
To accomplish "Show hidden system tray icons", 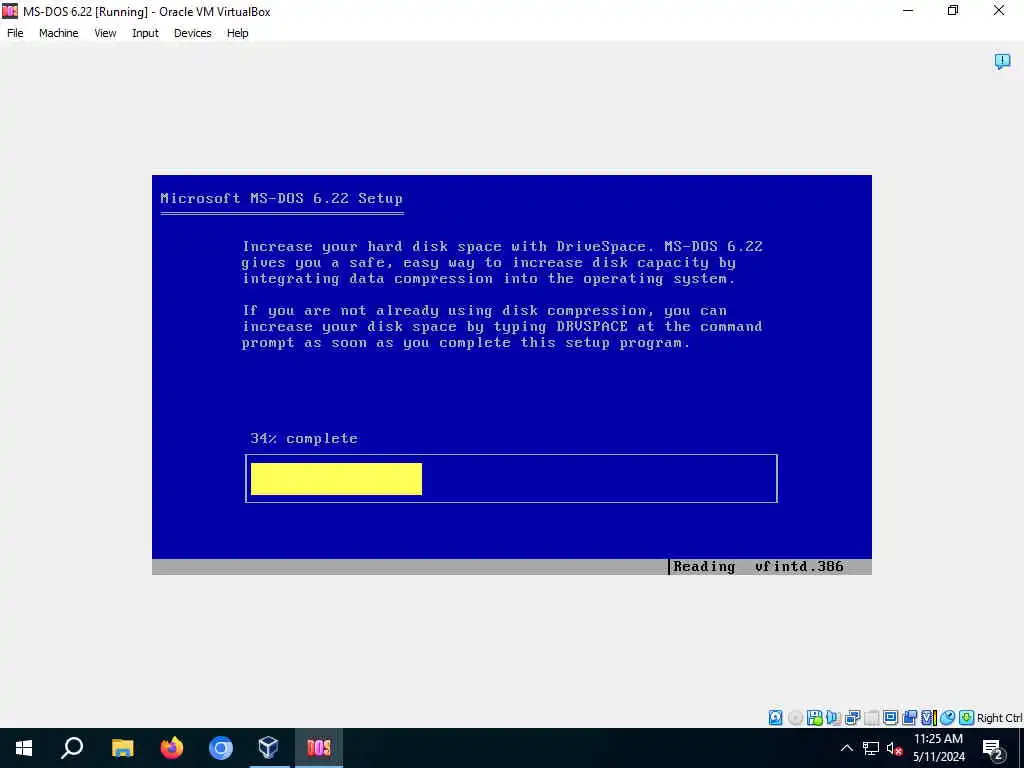I will (x=846, y=748).
